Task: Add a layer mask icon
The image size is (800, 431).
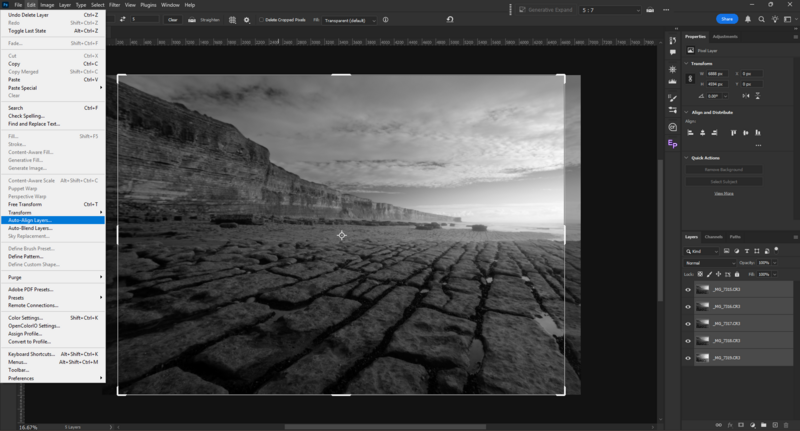Action: pos(741,425)
